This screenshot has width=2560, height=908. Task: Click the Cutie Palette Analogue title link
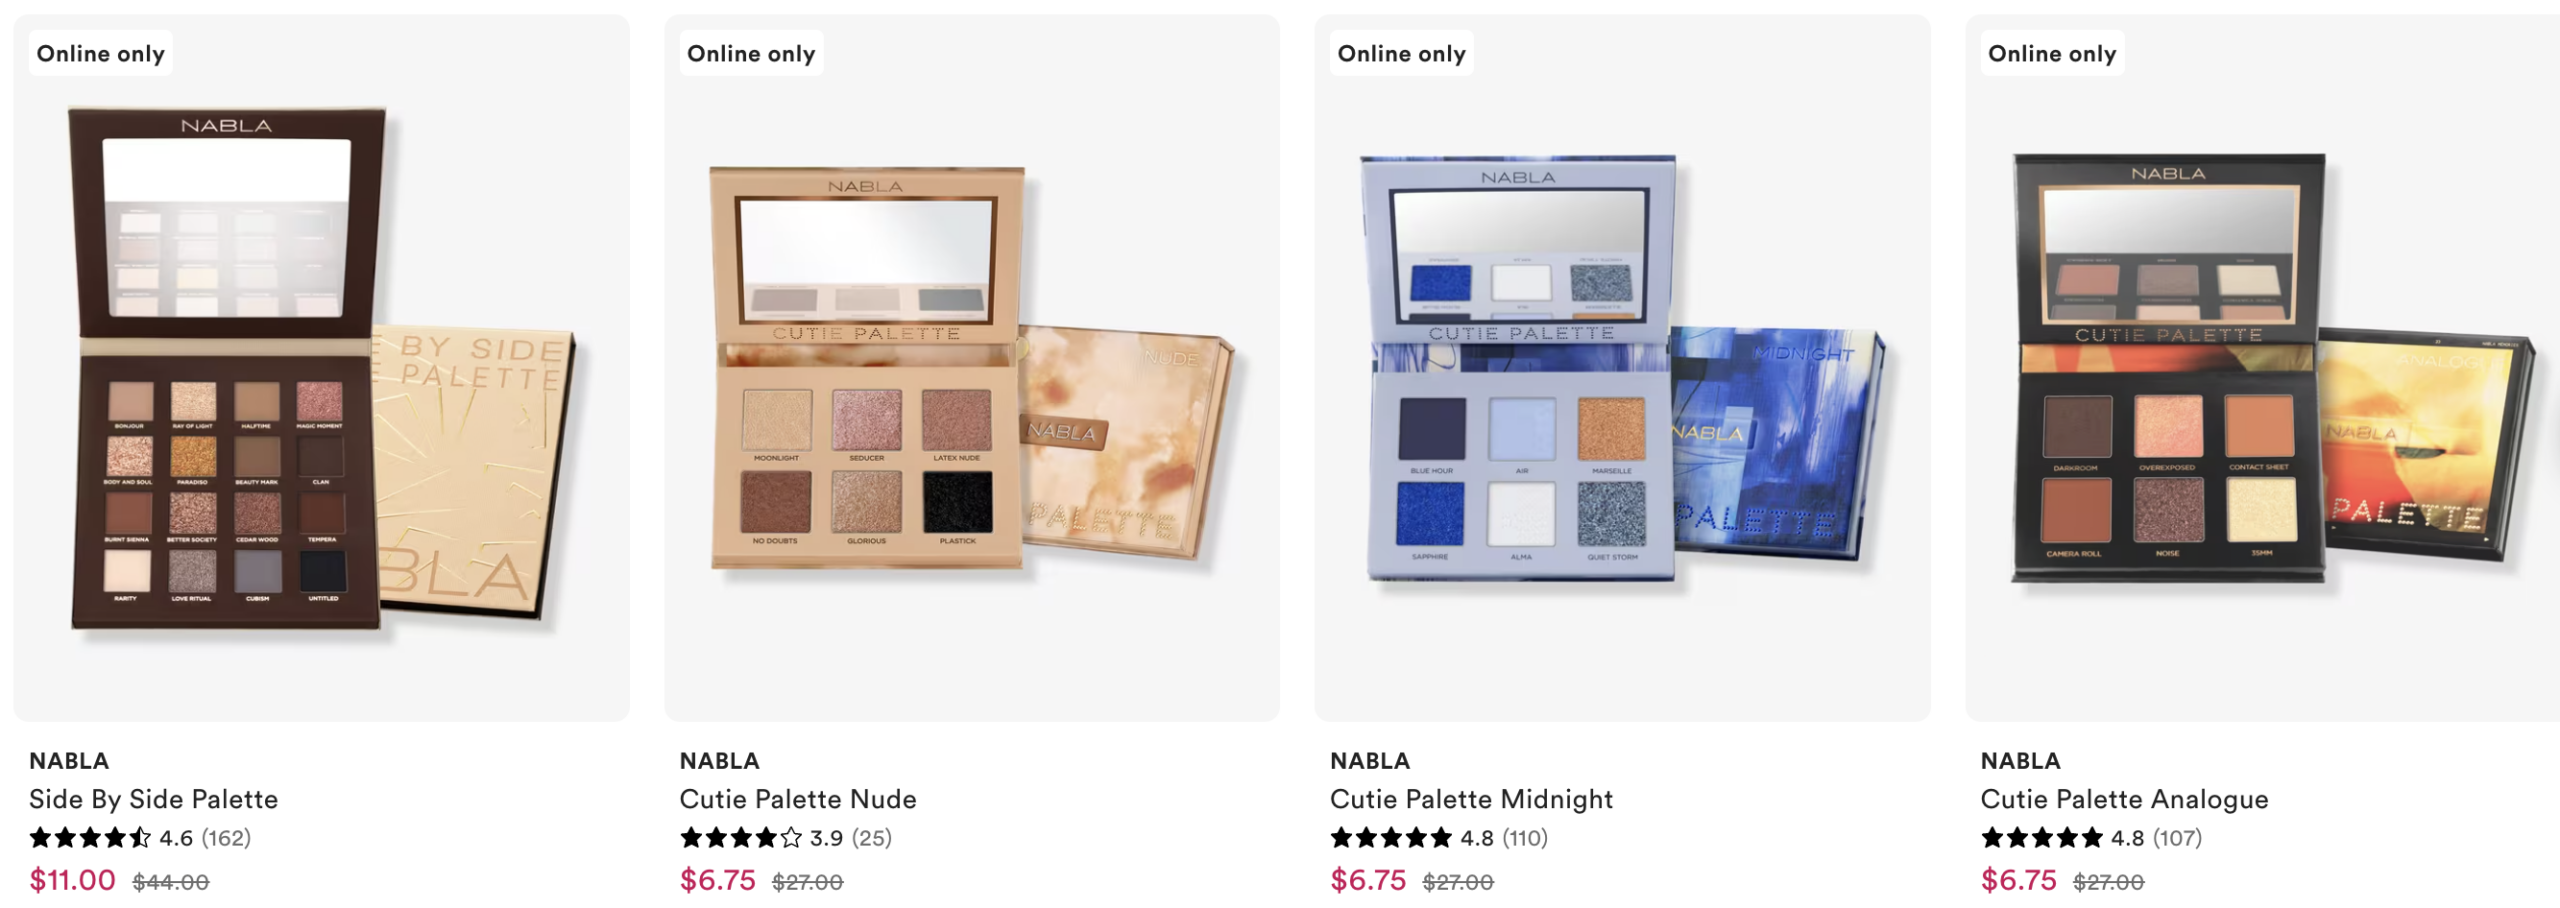(2124, 799)
